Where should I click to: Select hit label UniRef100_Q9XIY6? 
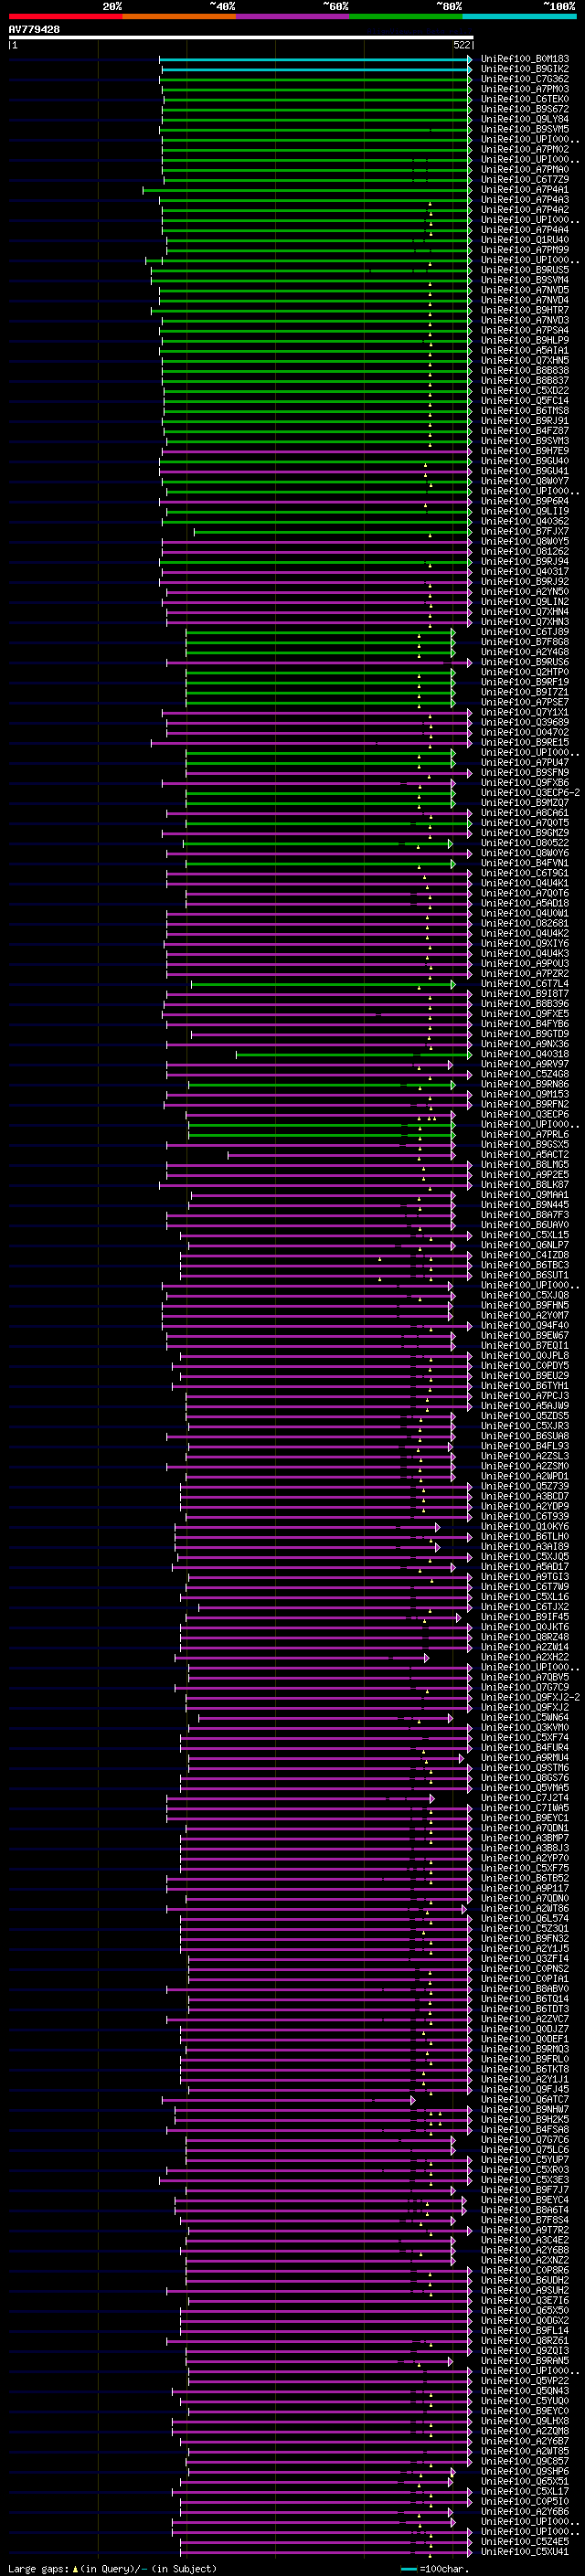pyautogui.click(x=525, y=944)
